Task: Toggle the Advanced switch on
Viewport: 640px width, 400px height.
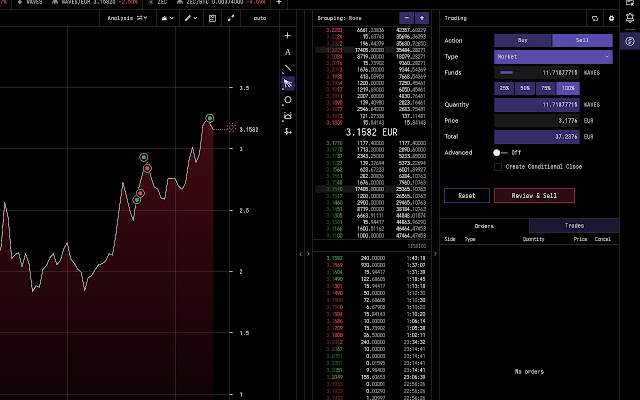Action: [x=500, y=152]
